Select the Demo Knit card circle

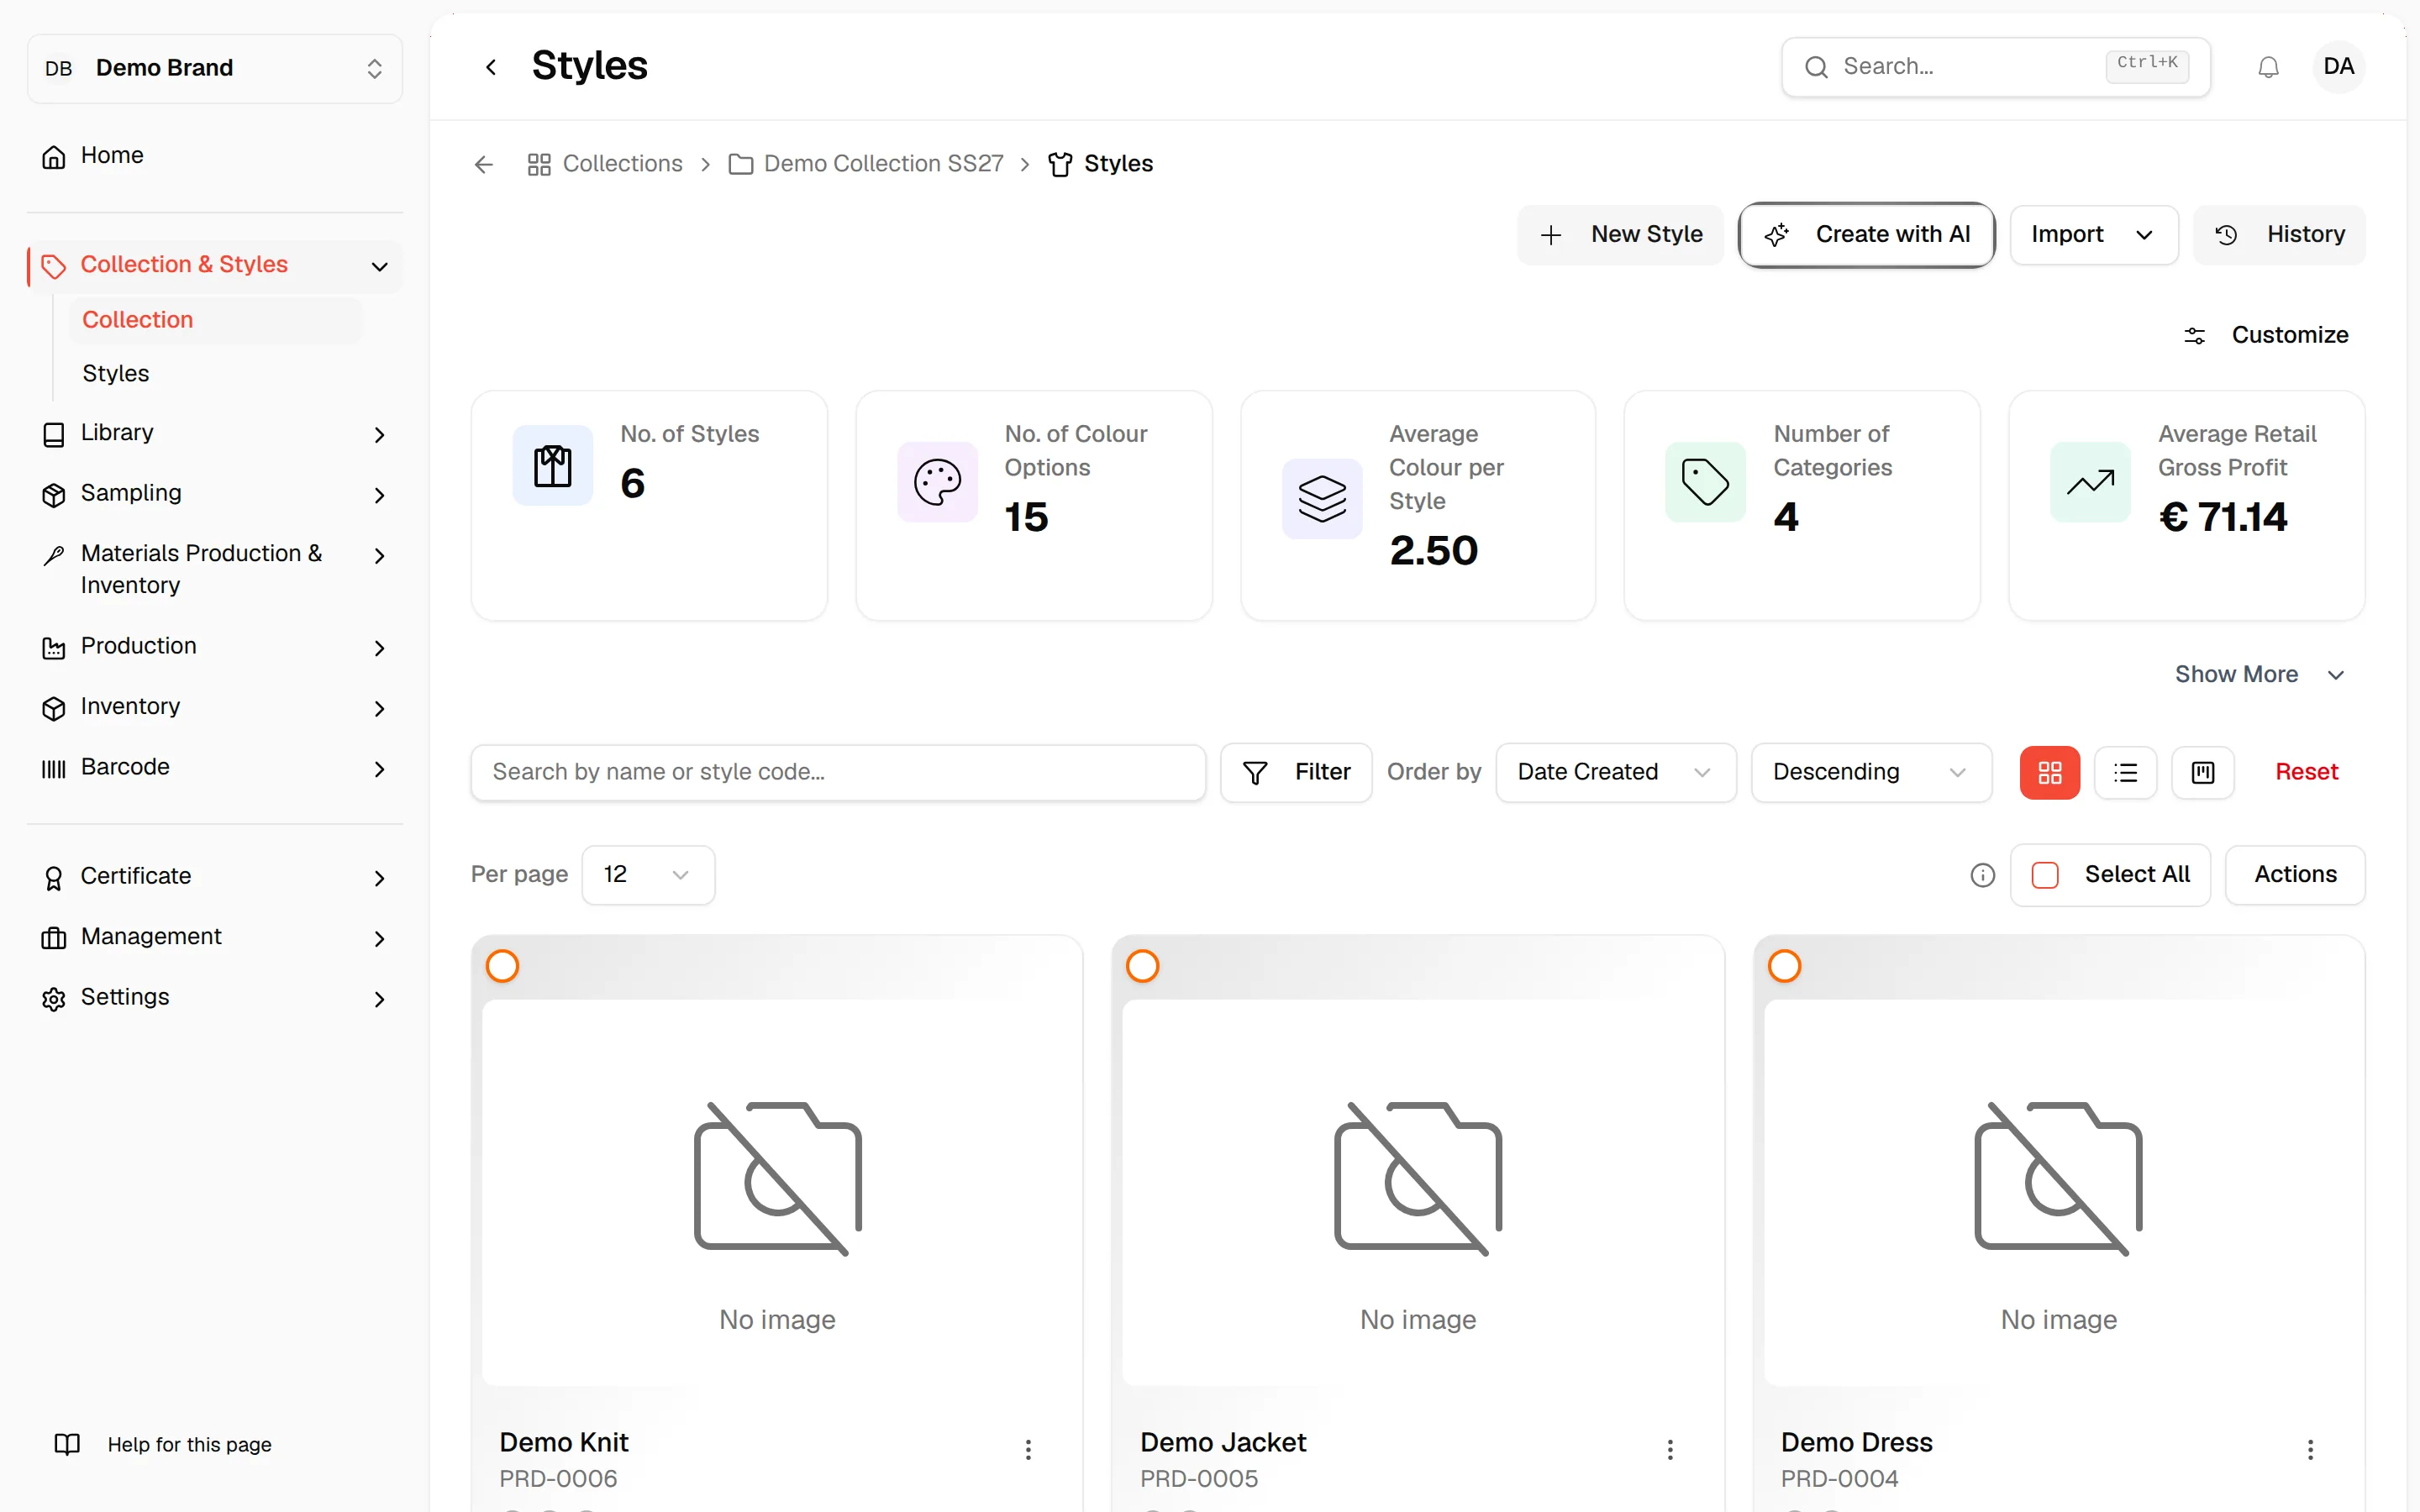(502, 966)
